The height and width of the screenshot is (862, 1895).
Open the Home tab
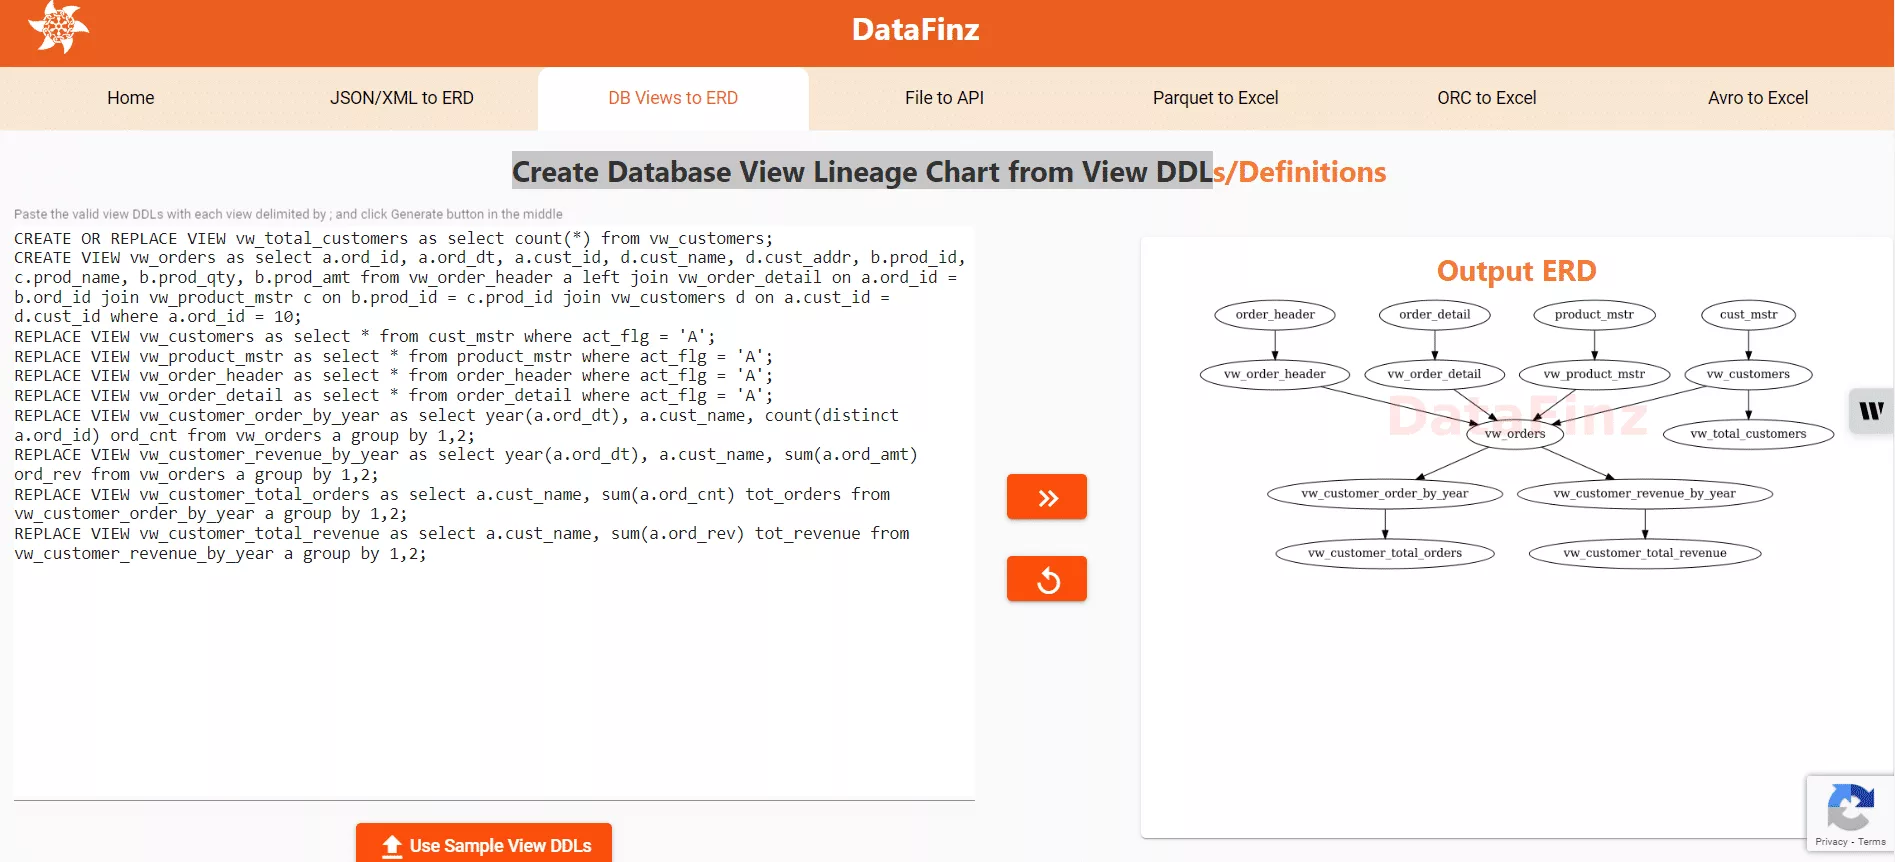coord(131,98)
